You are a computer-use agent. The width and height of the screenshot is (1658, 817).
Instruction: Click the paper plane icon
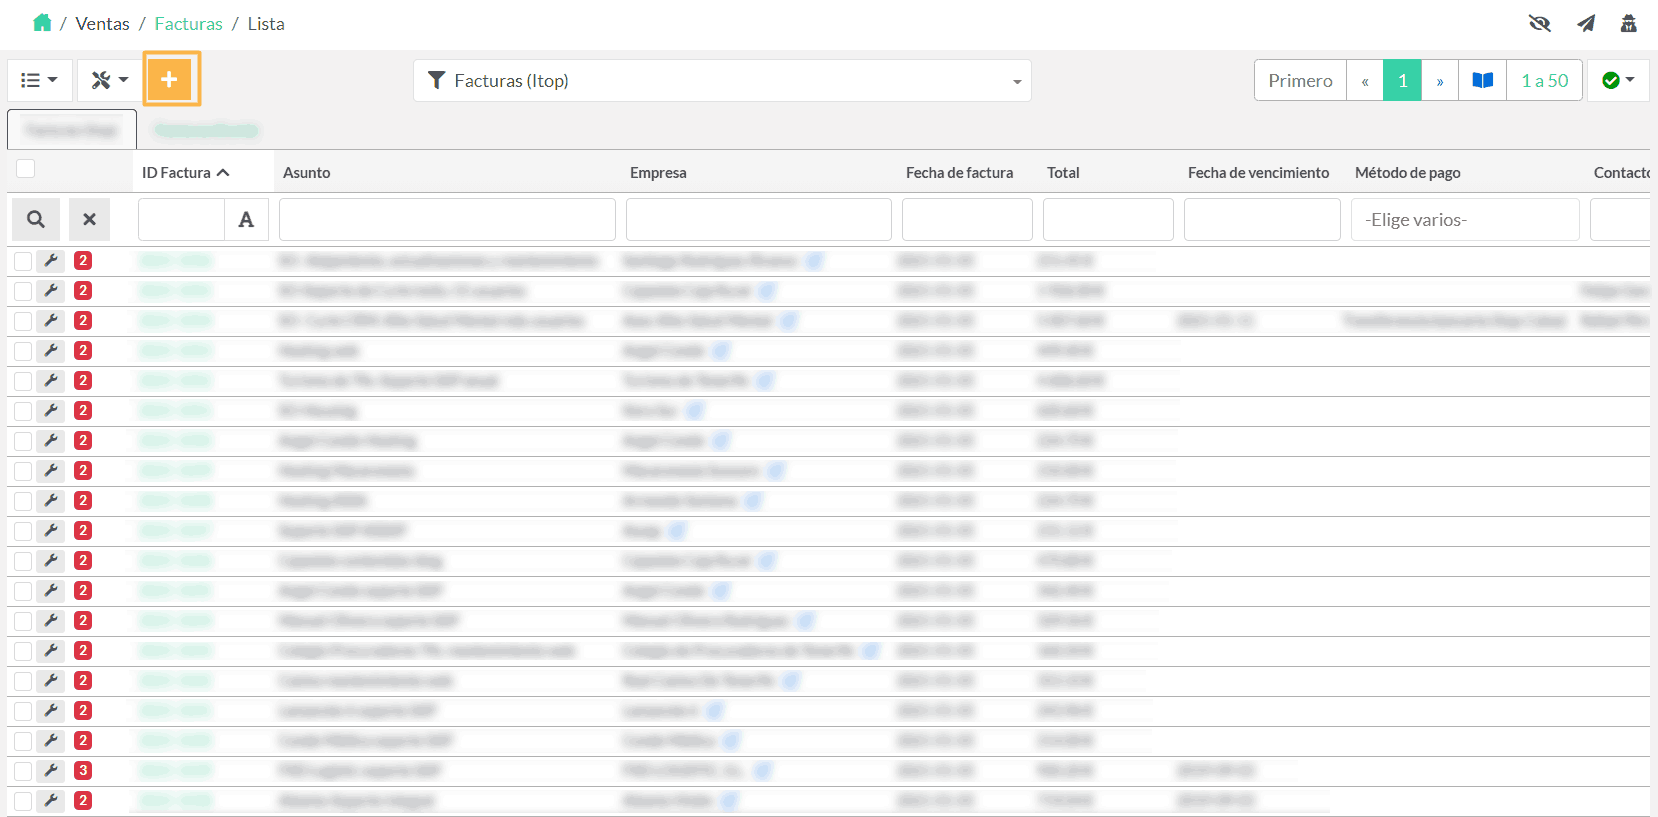(x=1586, y=23)
